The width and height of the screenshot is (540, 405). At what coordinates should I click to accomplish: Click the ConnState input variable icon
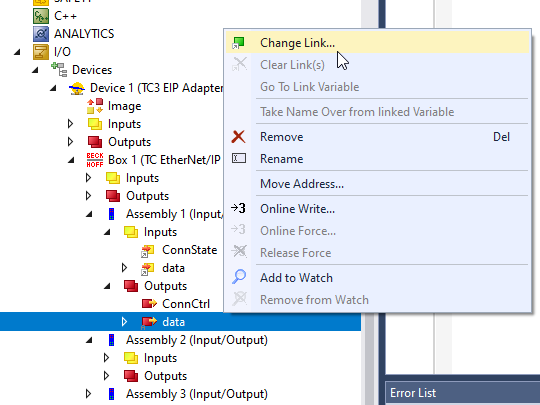[x=148, y=250]
